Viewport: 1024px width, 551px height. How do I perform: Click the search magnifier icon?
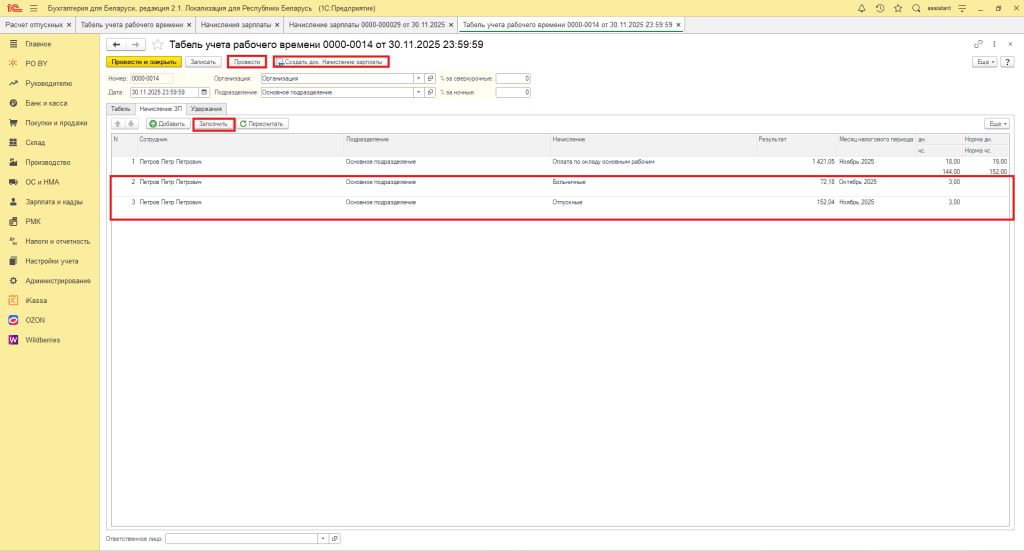915,8
